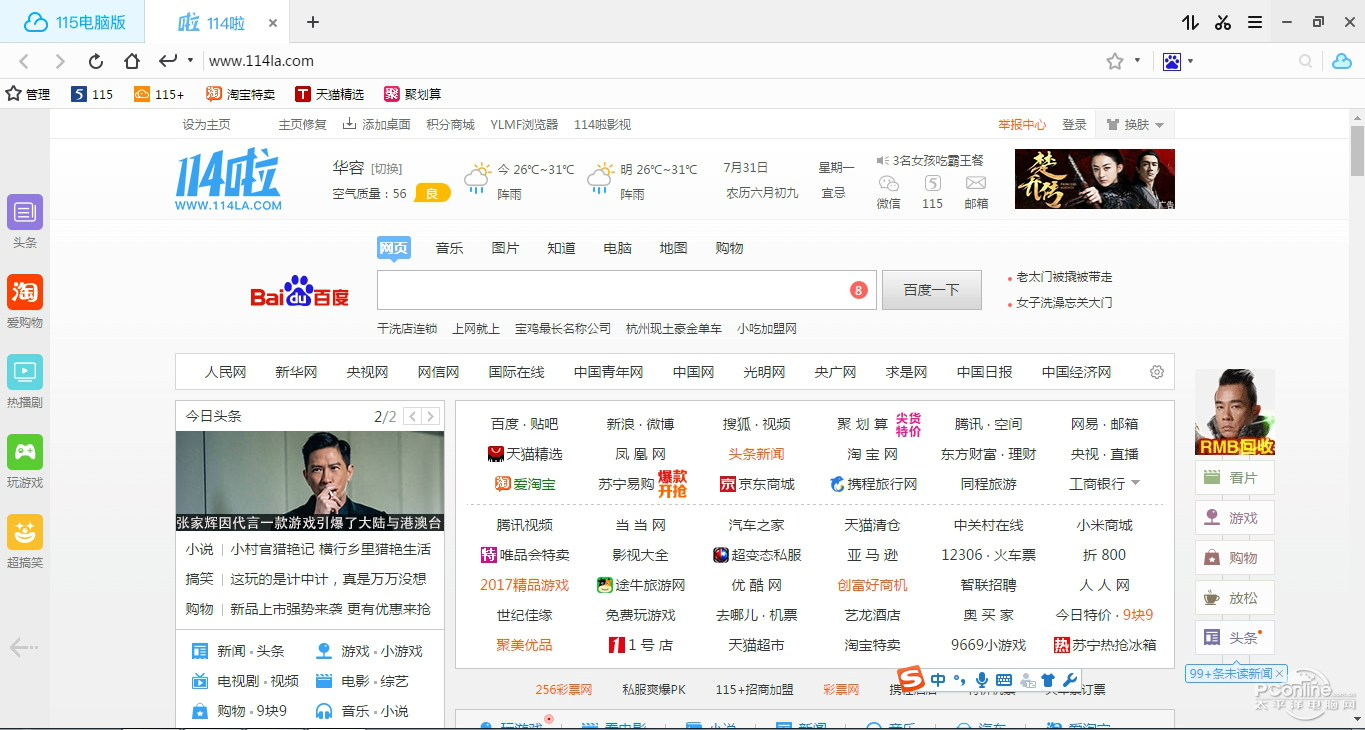Screen dimensions: 1365x730
Task: Expand the 工商银行 row dropdown arrow
Action: tap(1135, 483)
